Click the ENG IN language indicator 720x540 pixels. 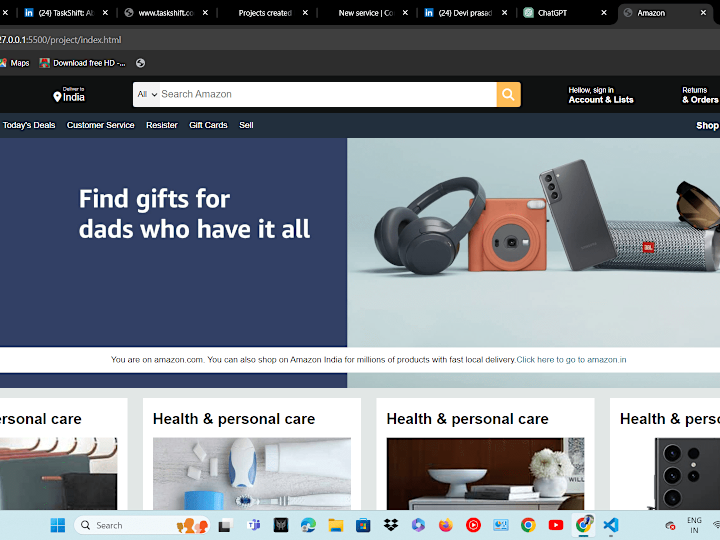tap(694, 525)
